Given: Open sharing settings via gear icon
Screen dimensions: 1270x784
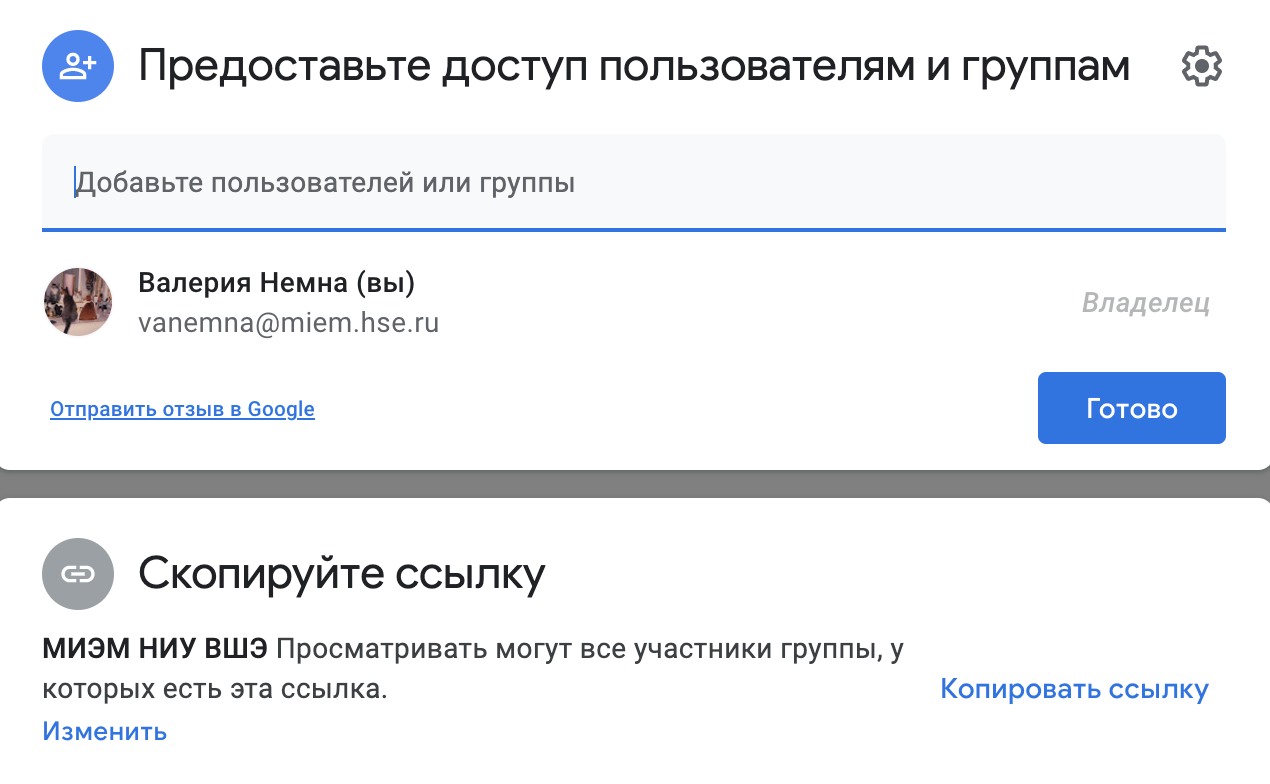Looking at the screenshot, I should click(1201, 67).
